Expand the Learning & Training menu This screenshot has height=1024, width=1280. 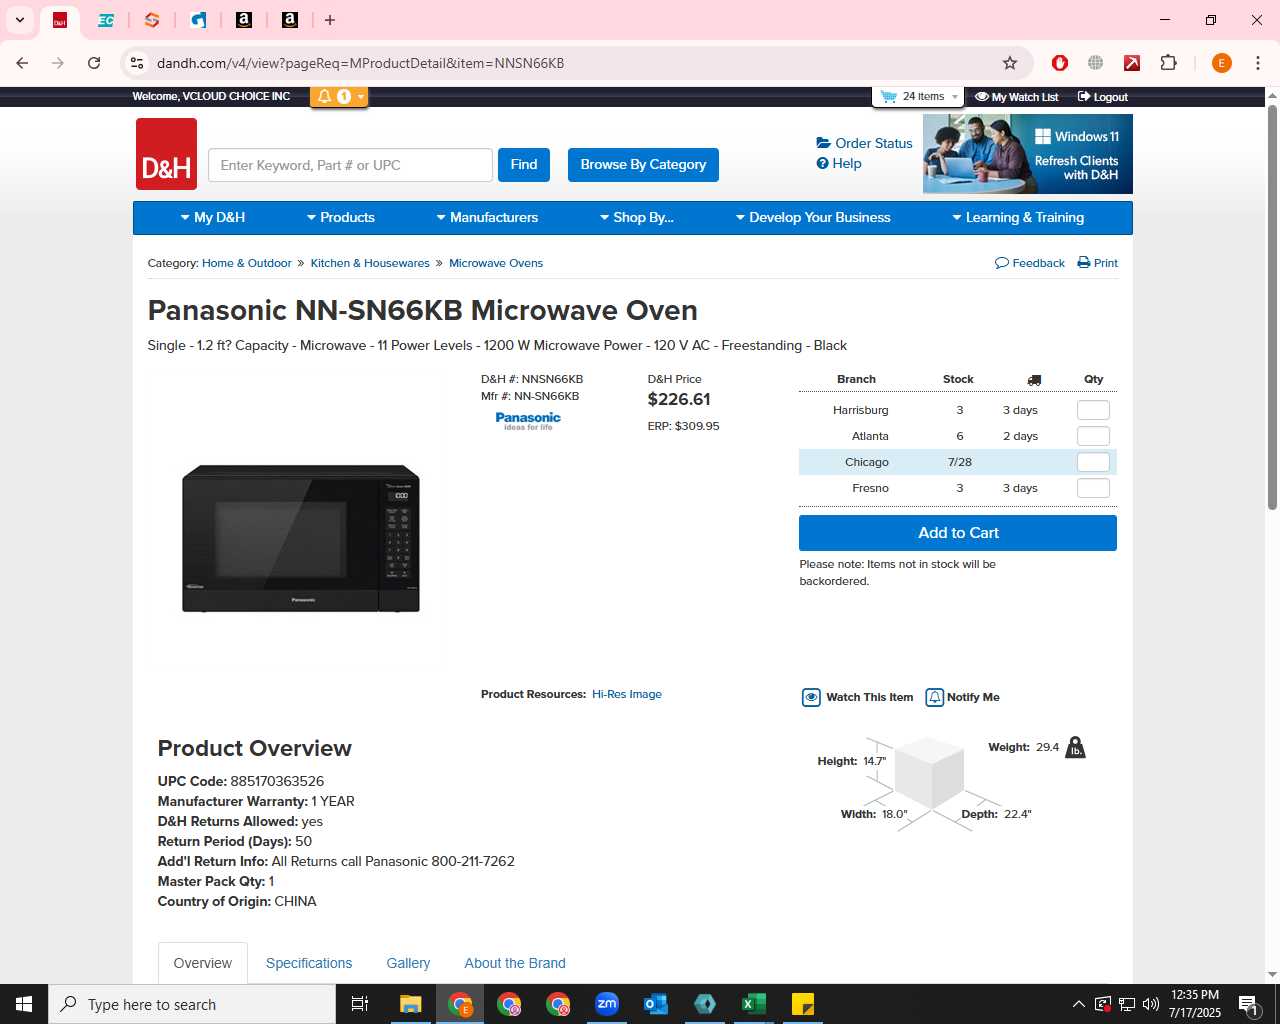click(1018, 217)
